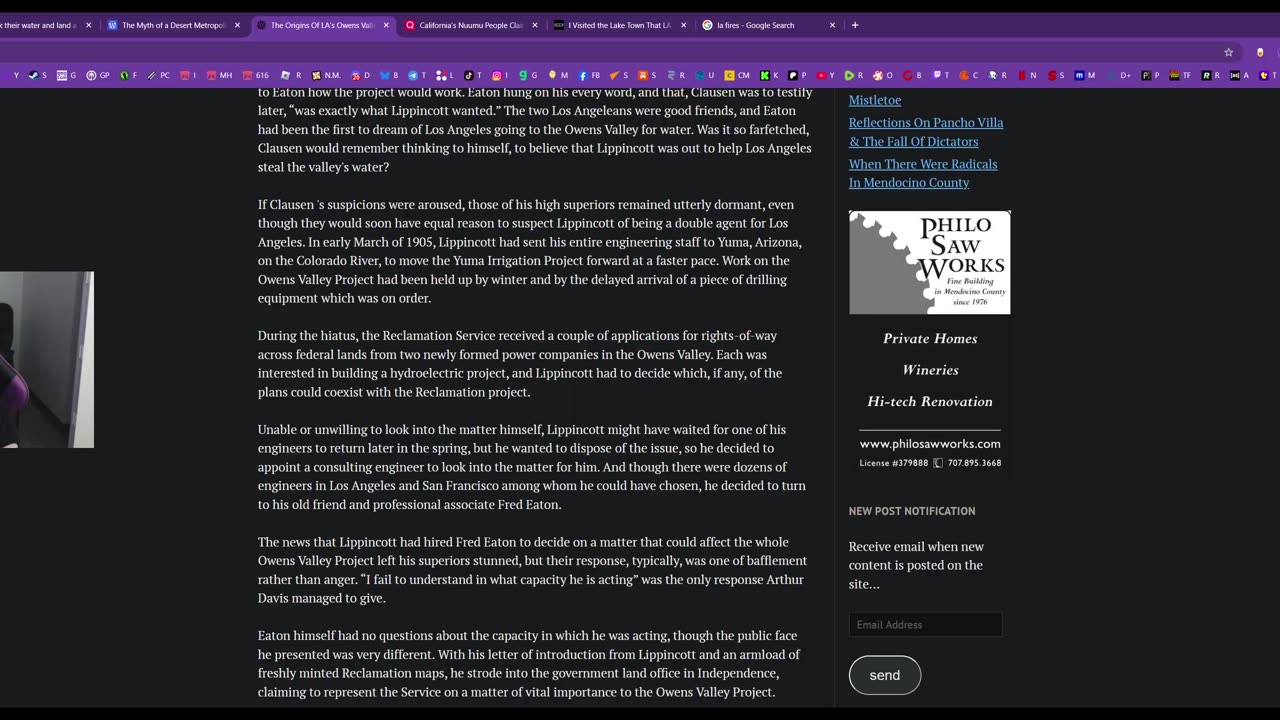The width and height of the screenshot is (1280, 720).
Task: Open the PC bookmark
Action: 159,75
